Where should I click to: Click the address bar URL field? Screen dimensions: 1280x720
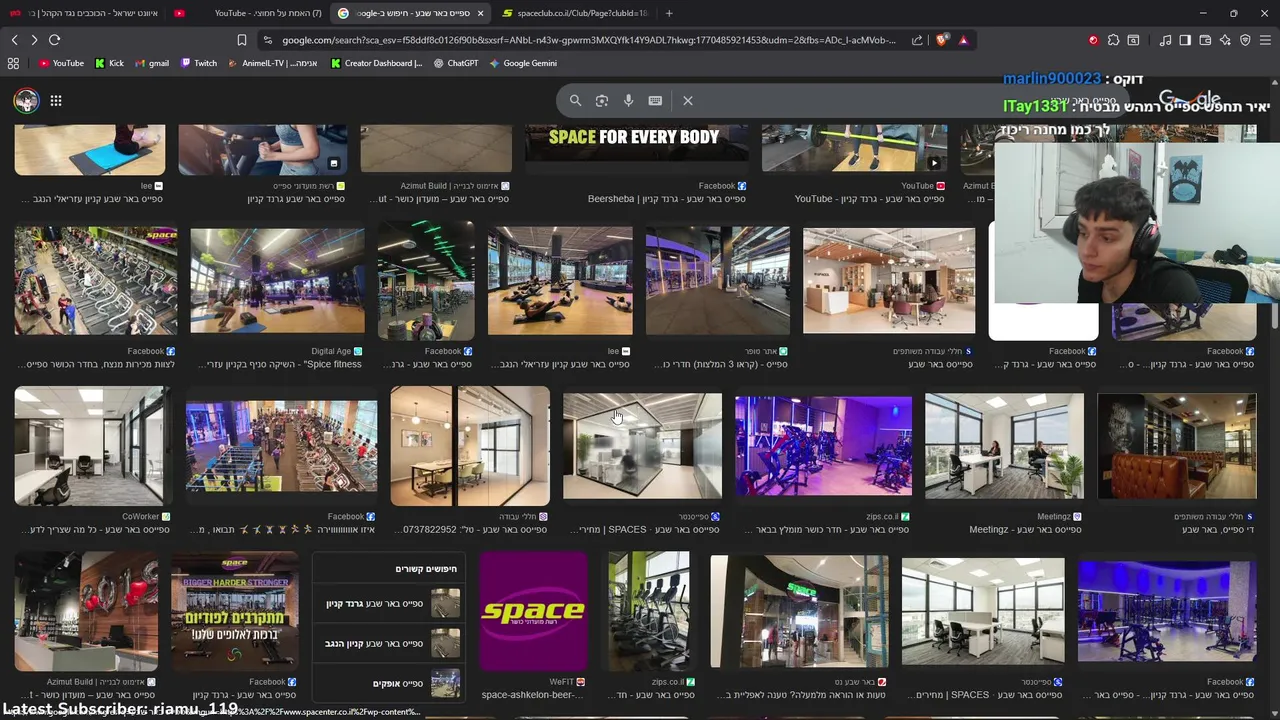coord(588,40)
